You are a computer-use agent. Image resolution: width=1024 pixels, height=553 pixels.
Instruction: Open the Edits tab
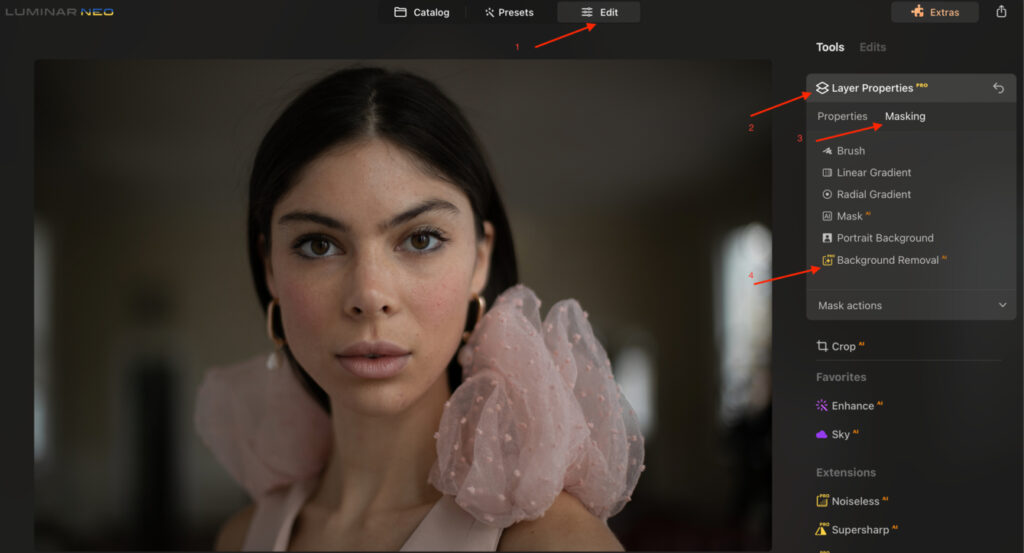872,47
